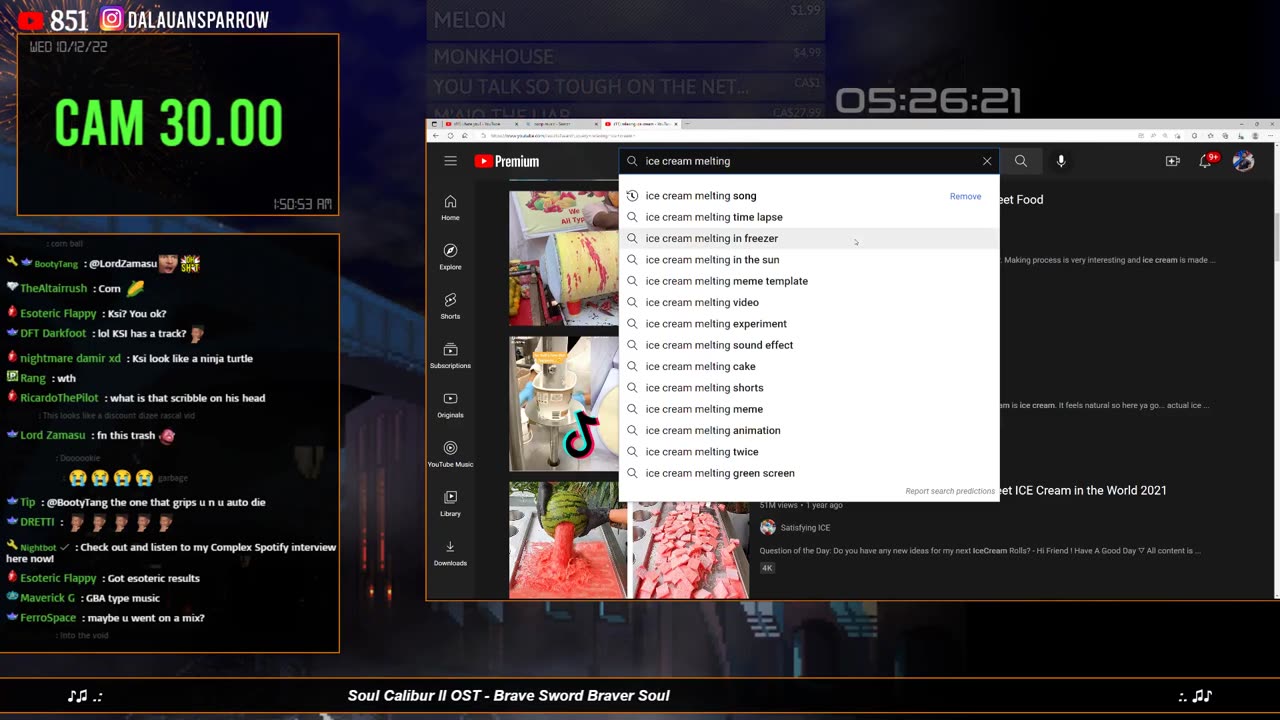Select suggestion 'ice cream melting video'

coord(809,302)
